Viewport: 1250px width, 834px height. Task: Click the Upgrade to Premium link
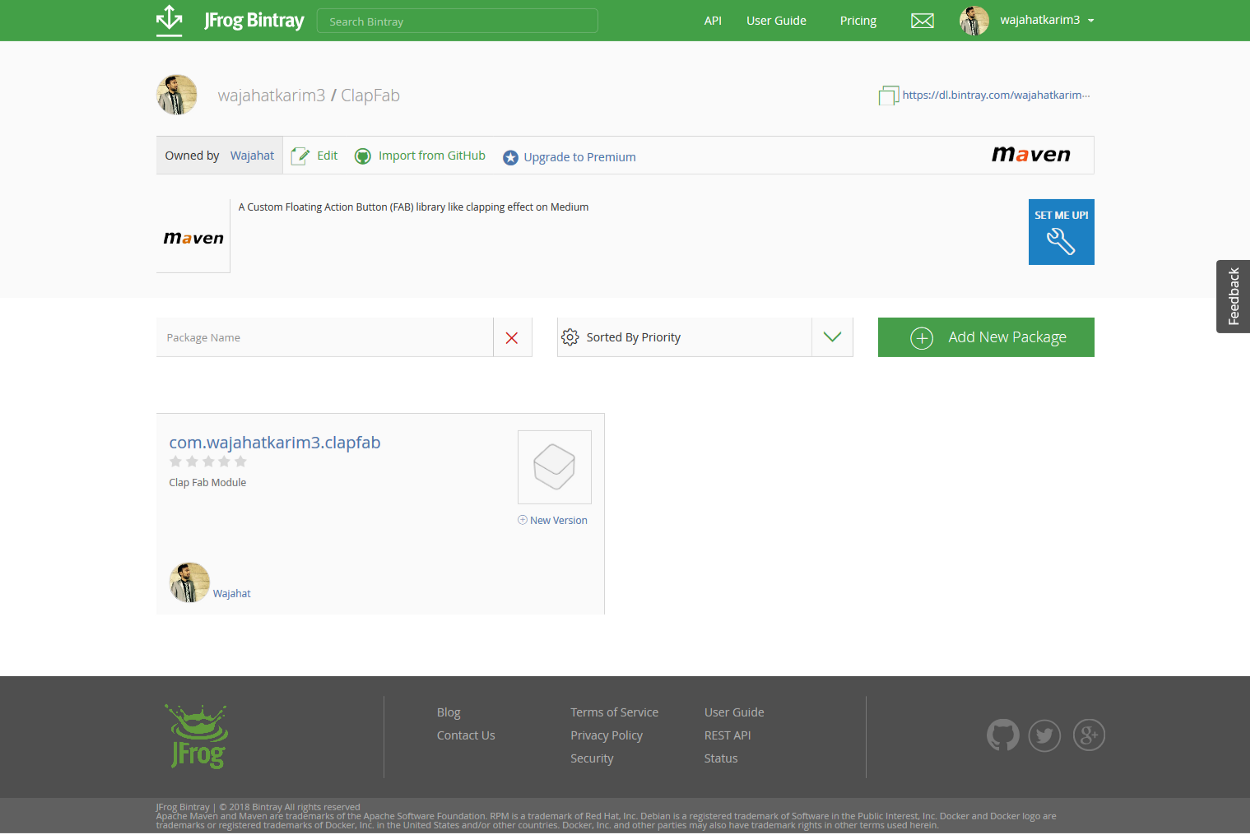pos(580,157)
